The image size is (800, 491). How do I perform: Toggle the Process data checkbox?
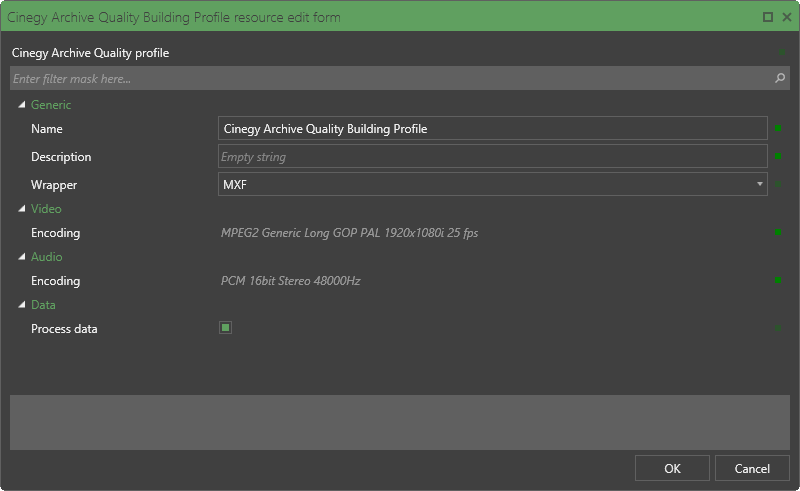226,328
